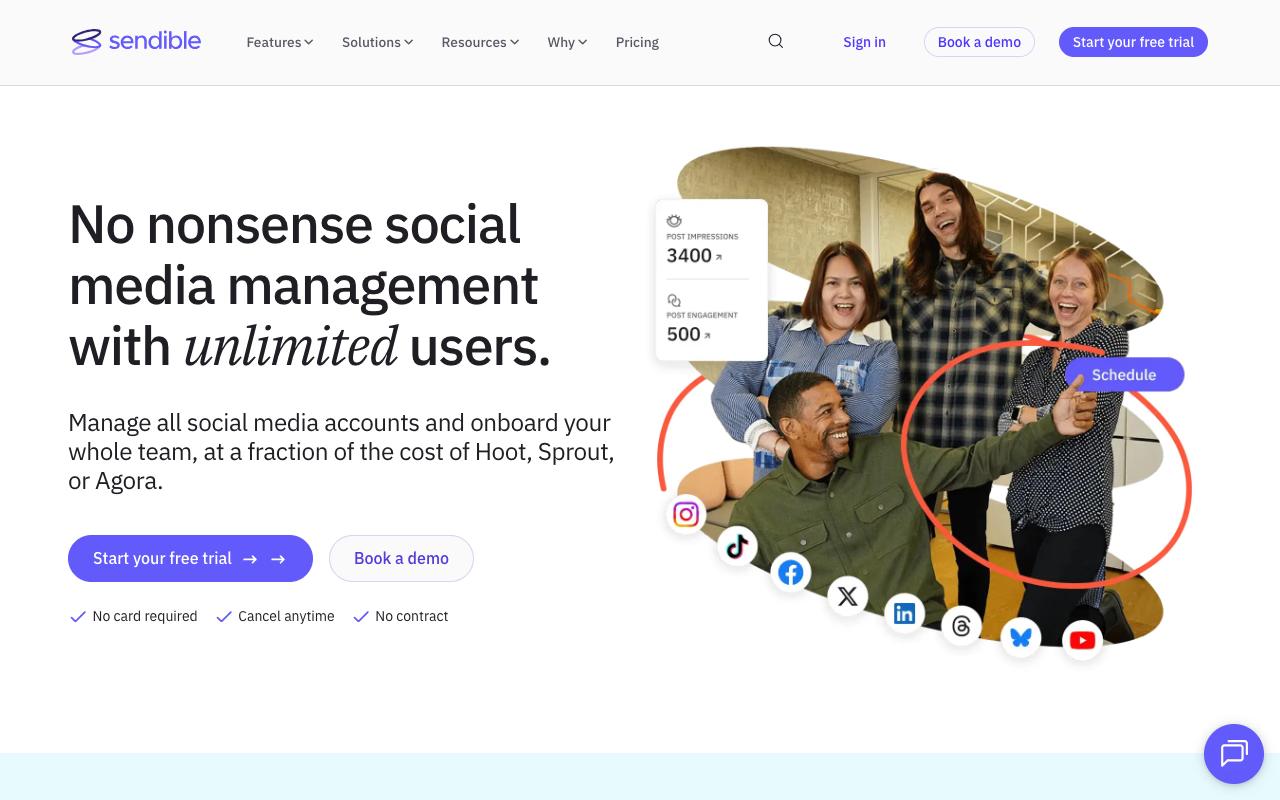Screen dimensions: 1280x800
Task: Expand the Resources dropdown menu
Action: pos(480,42)
